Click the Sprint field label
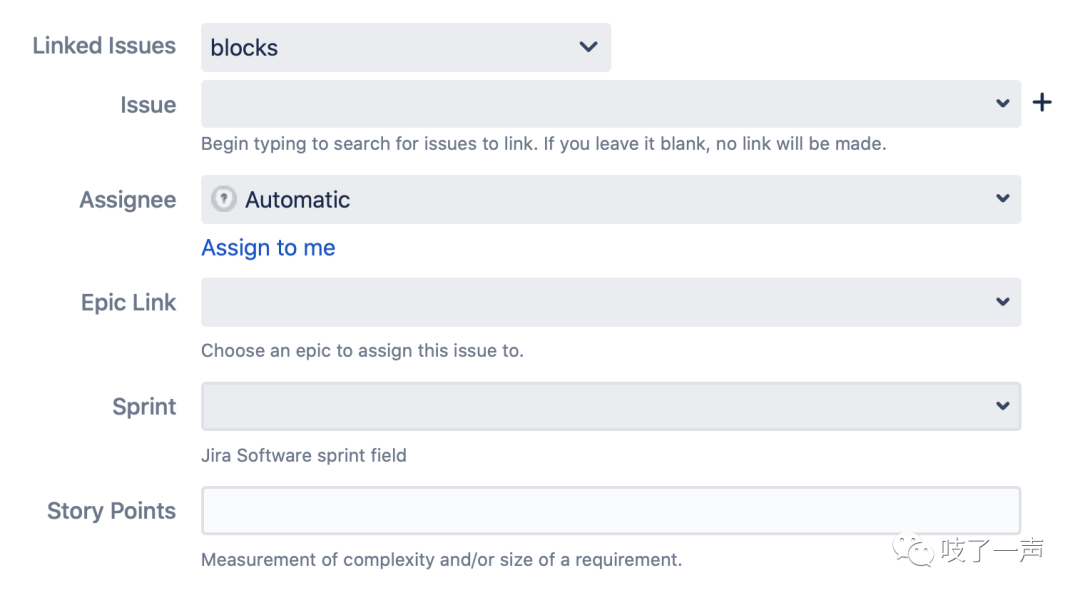Image resolution: width=1080 pixels, height=598 pixels. (x=144, y=406)
